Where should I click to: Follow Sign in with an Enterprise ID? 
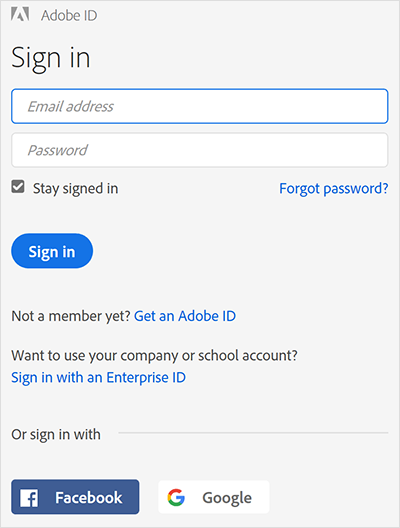pyautogui.click(x=98, y=377)
